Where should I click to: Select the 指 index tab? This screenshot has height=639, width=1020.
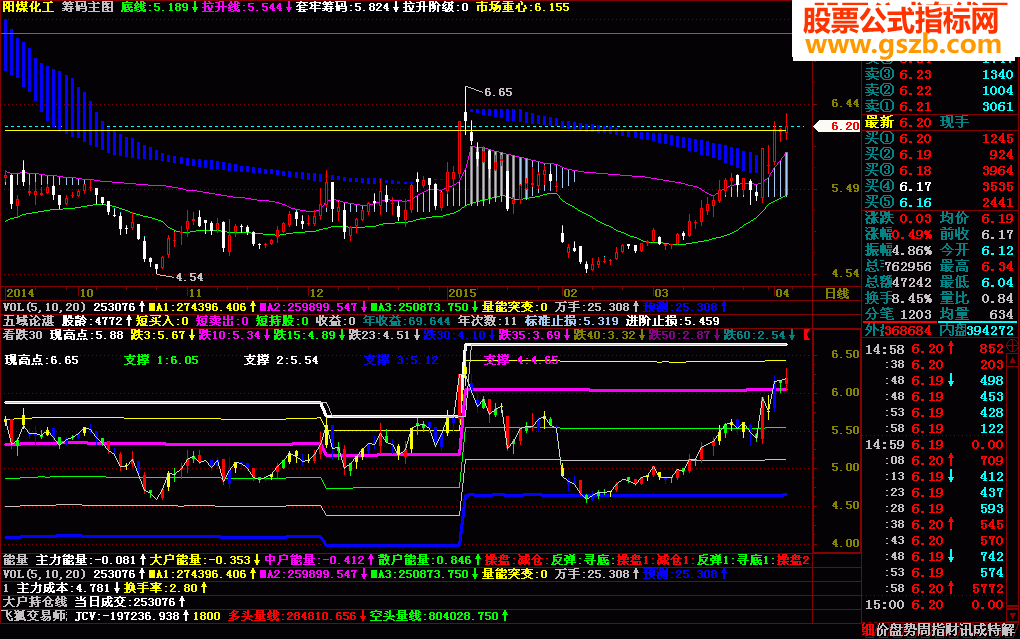[x=939, y=629]
